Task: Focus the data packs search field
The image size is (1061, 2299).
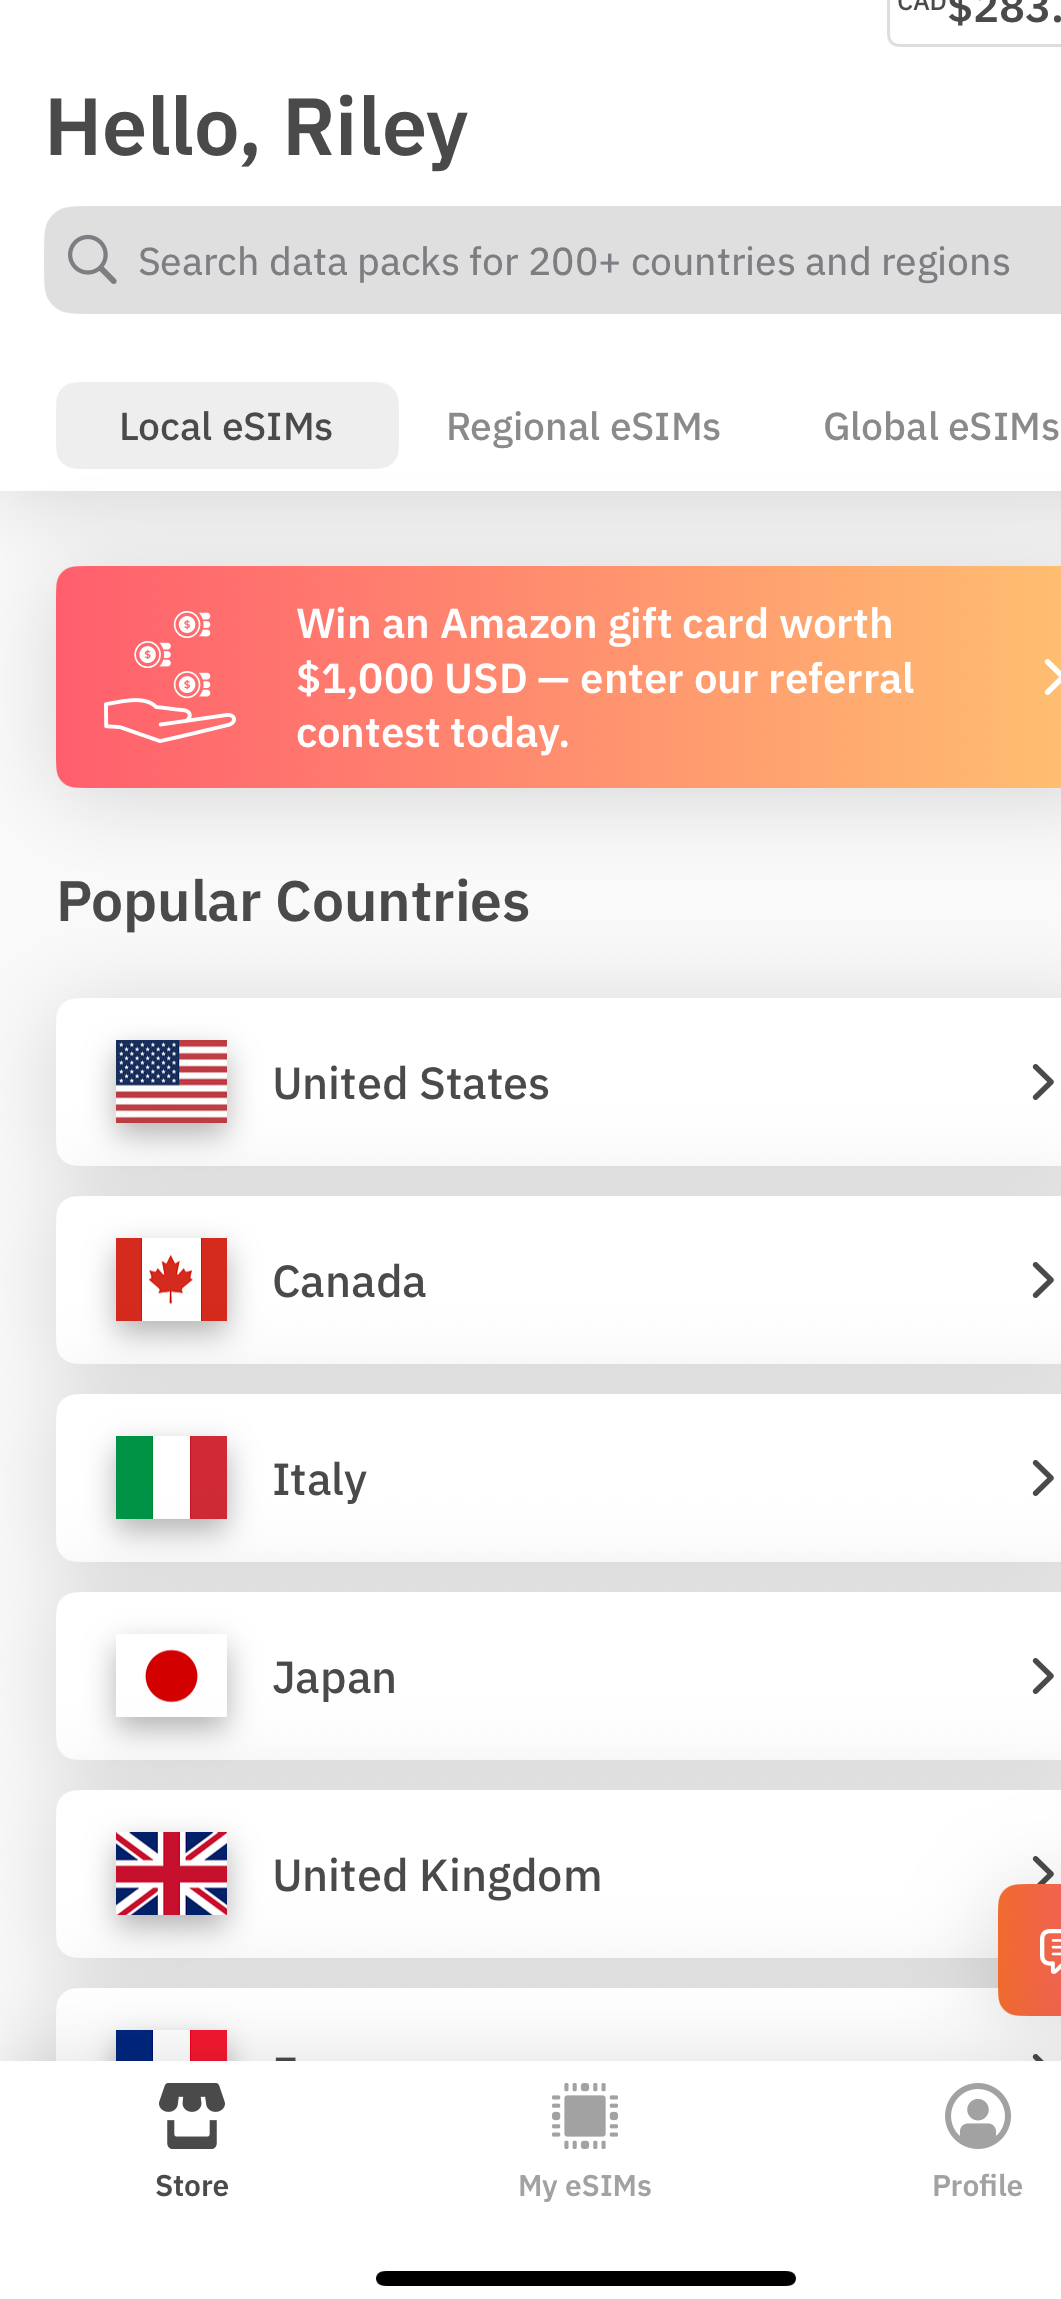Action: point(574,261)
